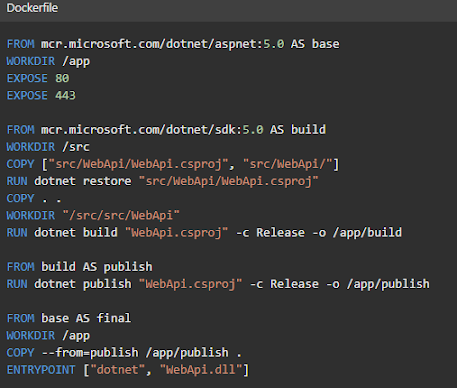Click the COPY WebApi.csproj array line
This screenshot has width=457, height=388.
coord(173,164)
